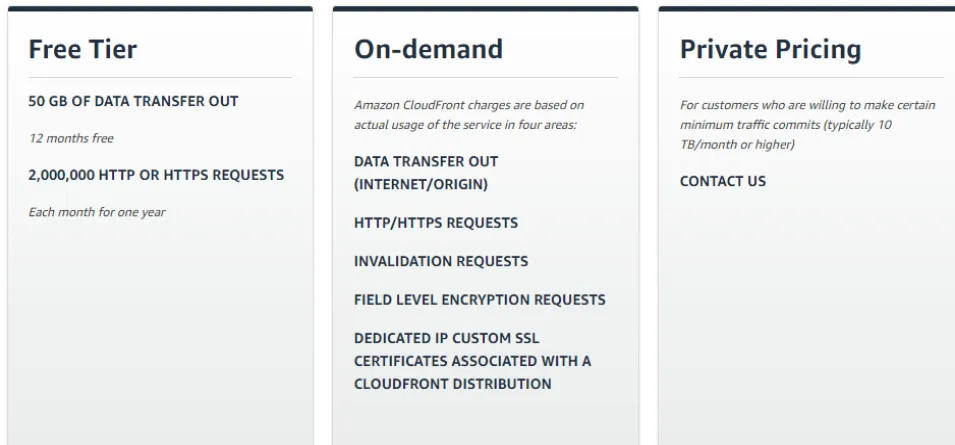Click the divider line below Private Pricing heading
This screenshot has height=445, width=955.
click(810, 77)
